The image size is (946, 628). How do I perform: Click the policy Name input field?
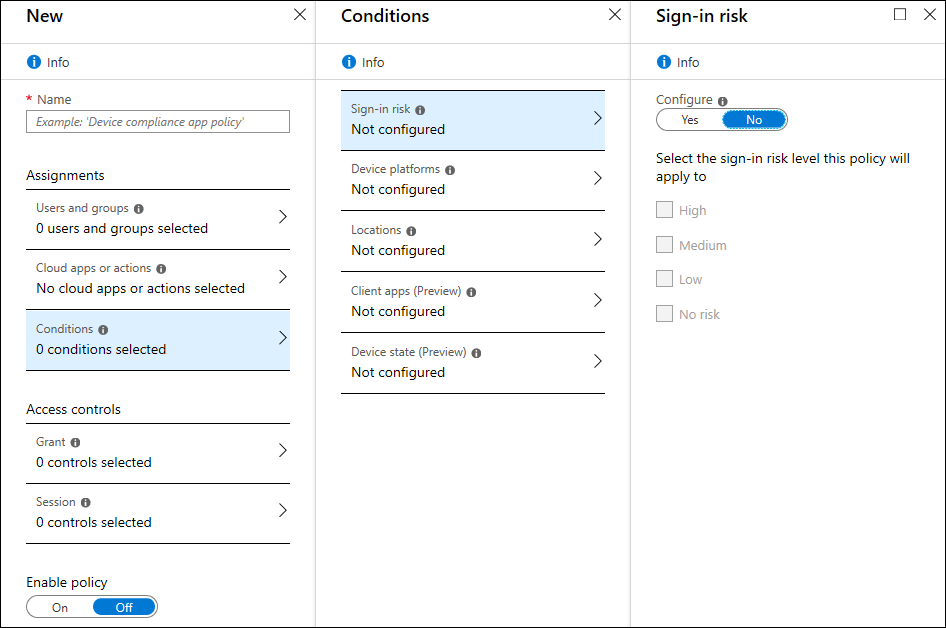click(x=158, y=122)
